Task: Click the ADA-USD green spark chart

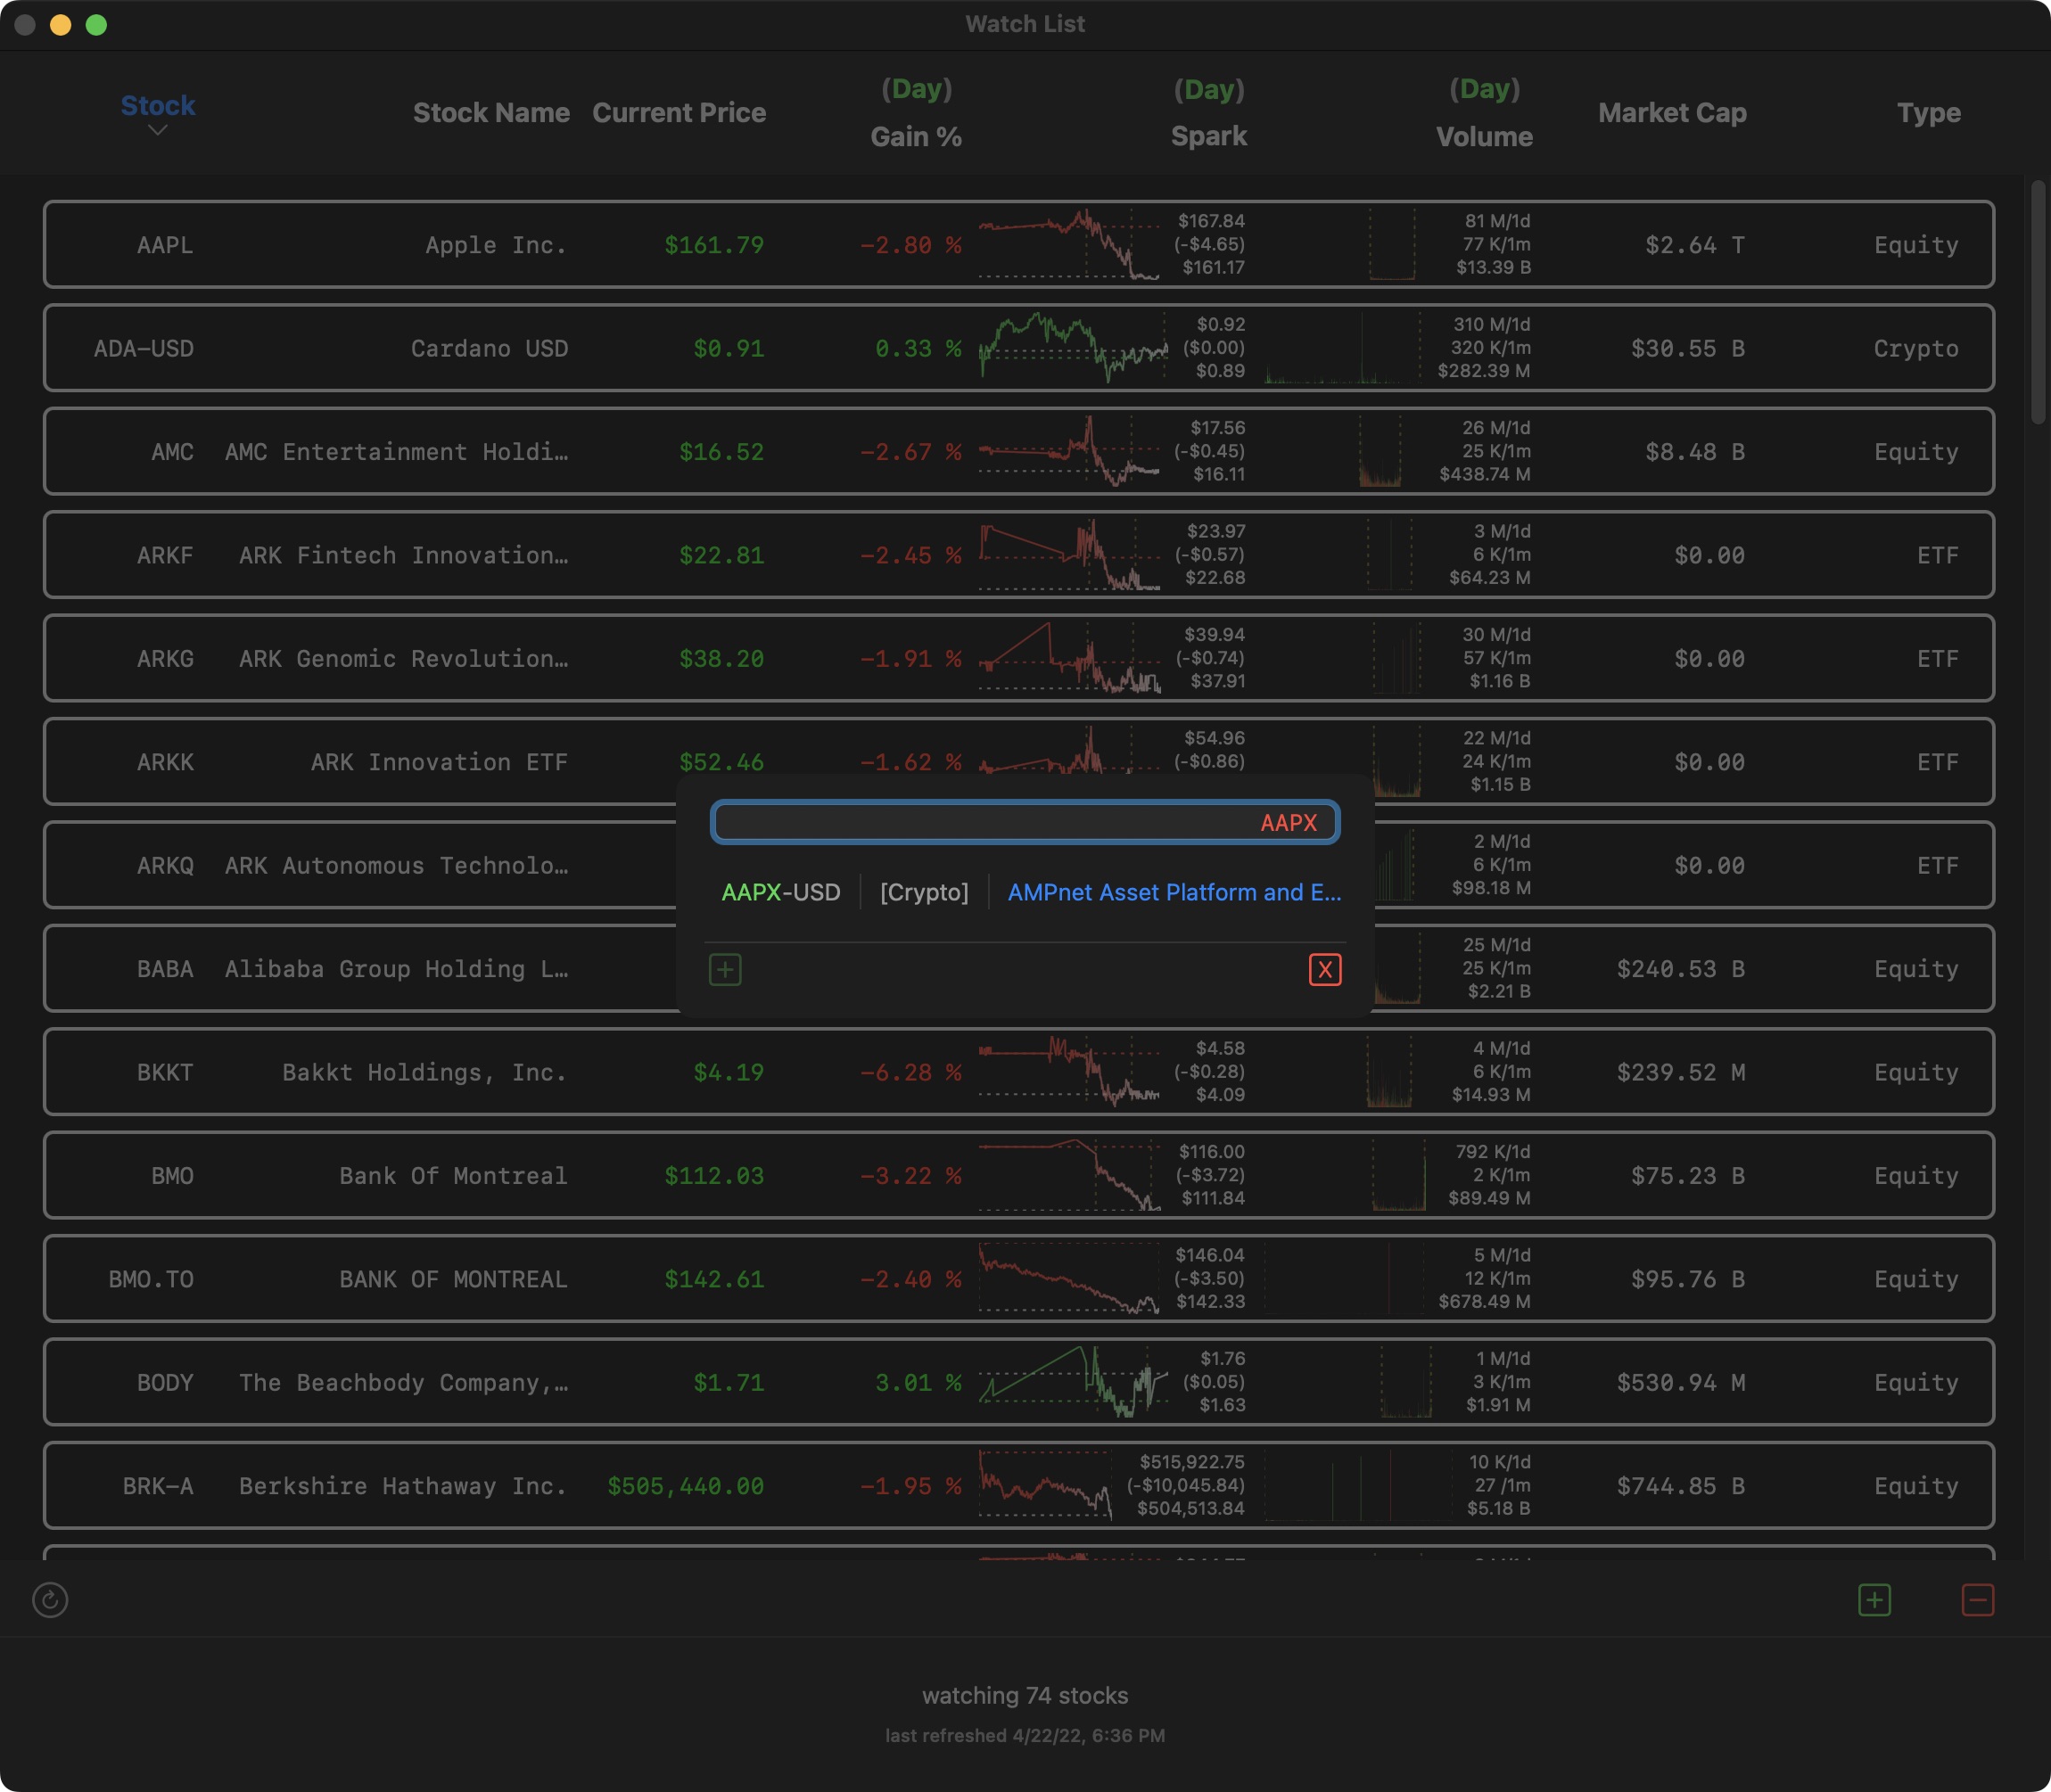Action: coord(1073,348)
